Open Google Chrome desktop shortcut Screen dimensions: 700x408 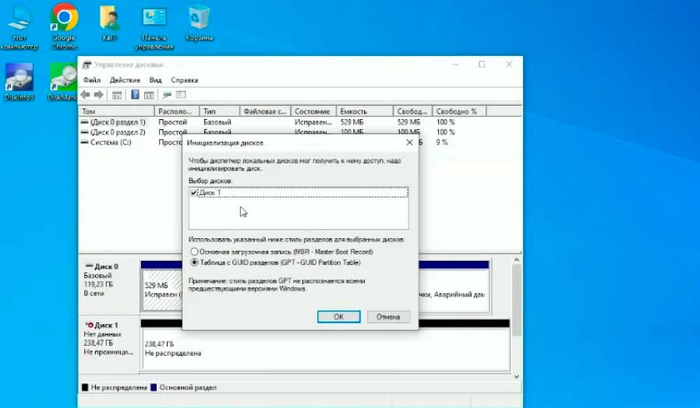pyautogui.click(x=64, y=18)
